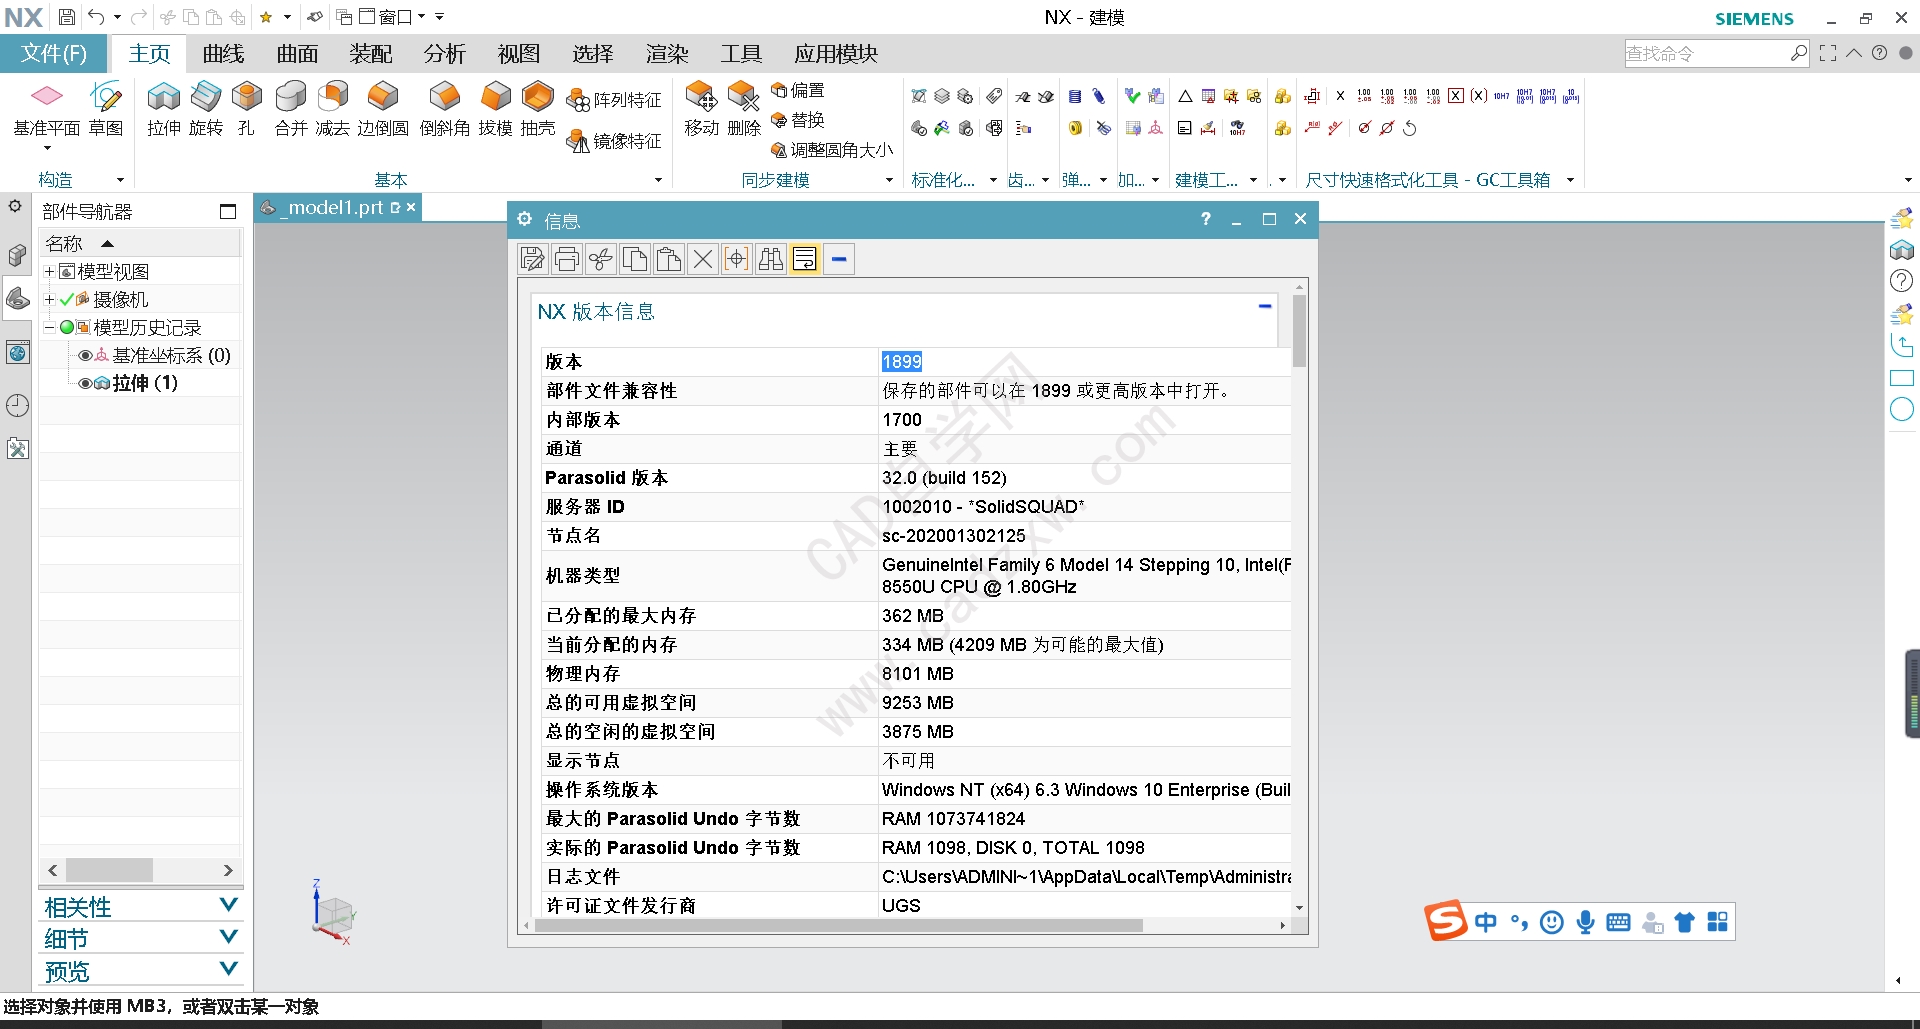Toggle the Sogou 中 language mode indicator
Viewport: 1920px width, 1029px height.
point(1486,922)
